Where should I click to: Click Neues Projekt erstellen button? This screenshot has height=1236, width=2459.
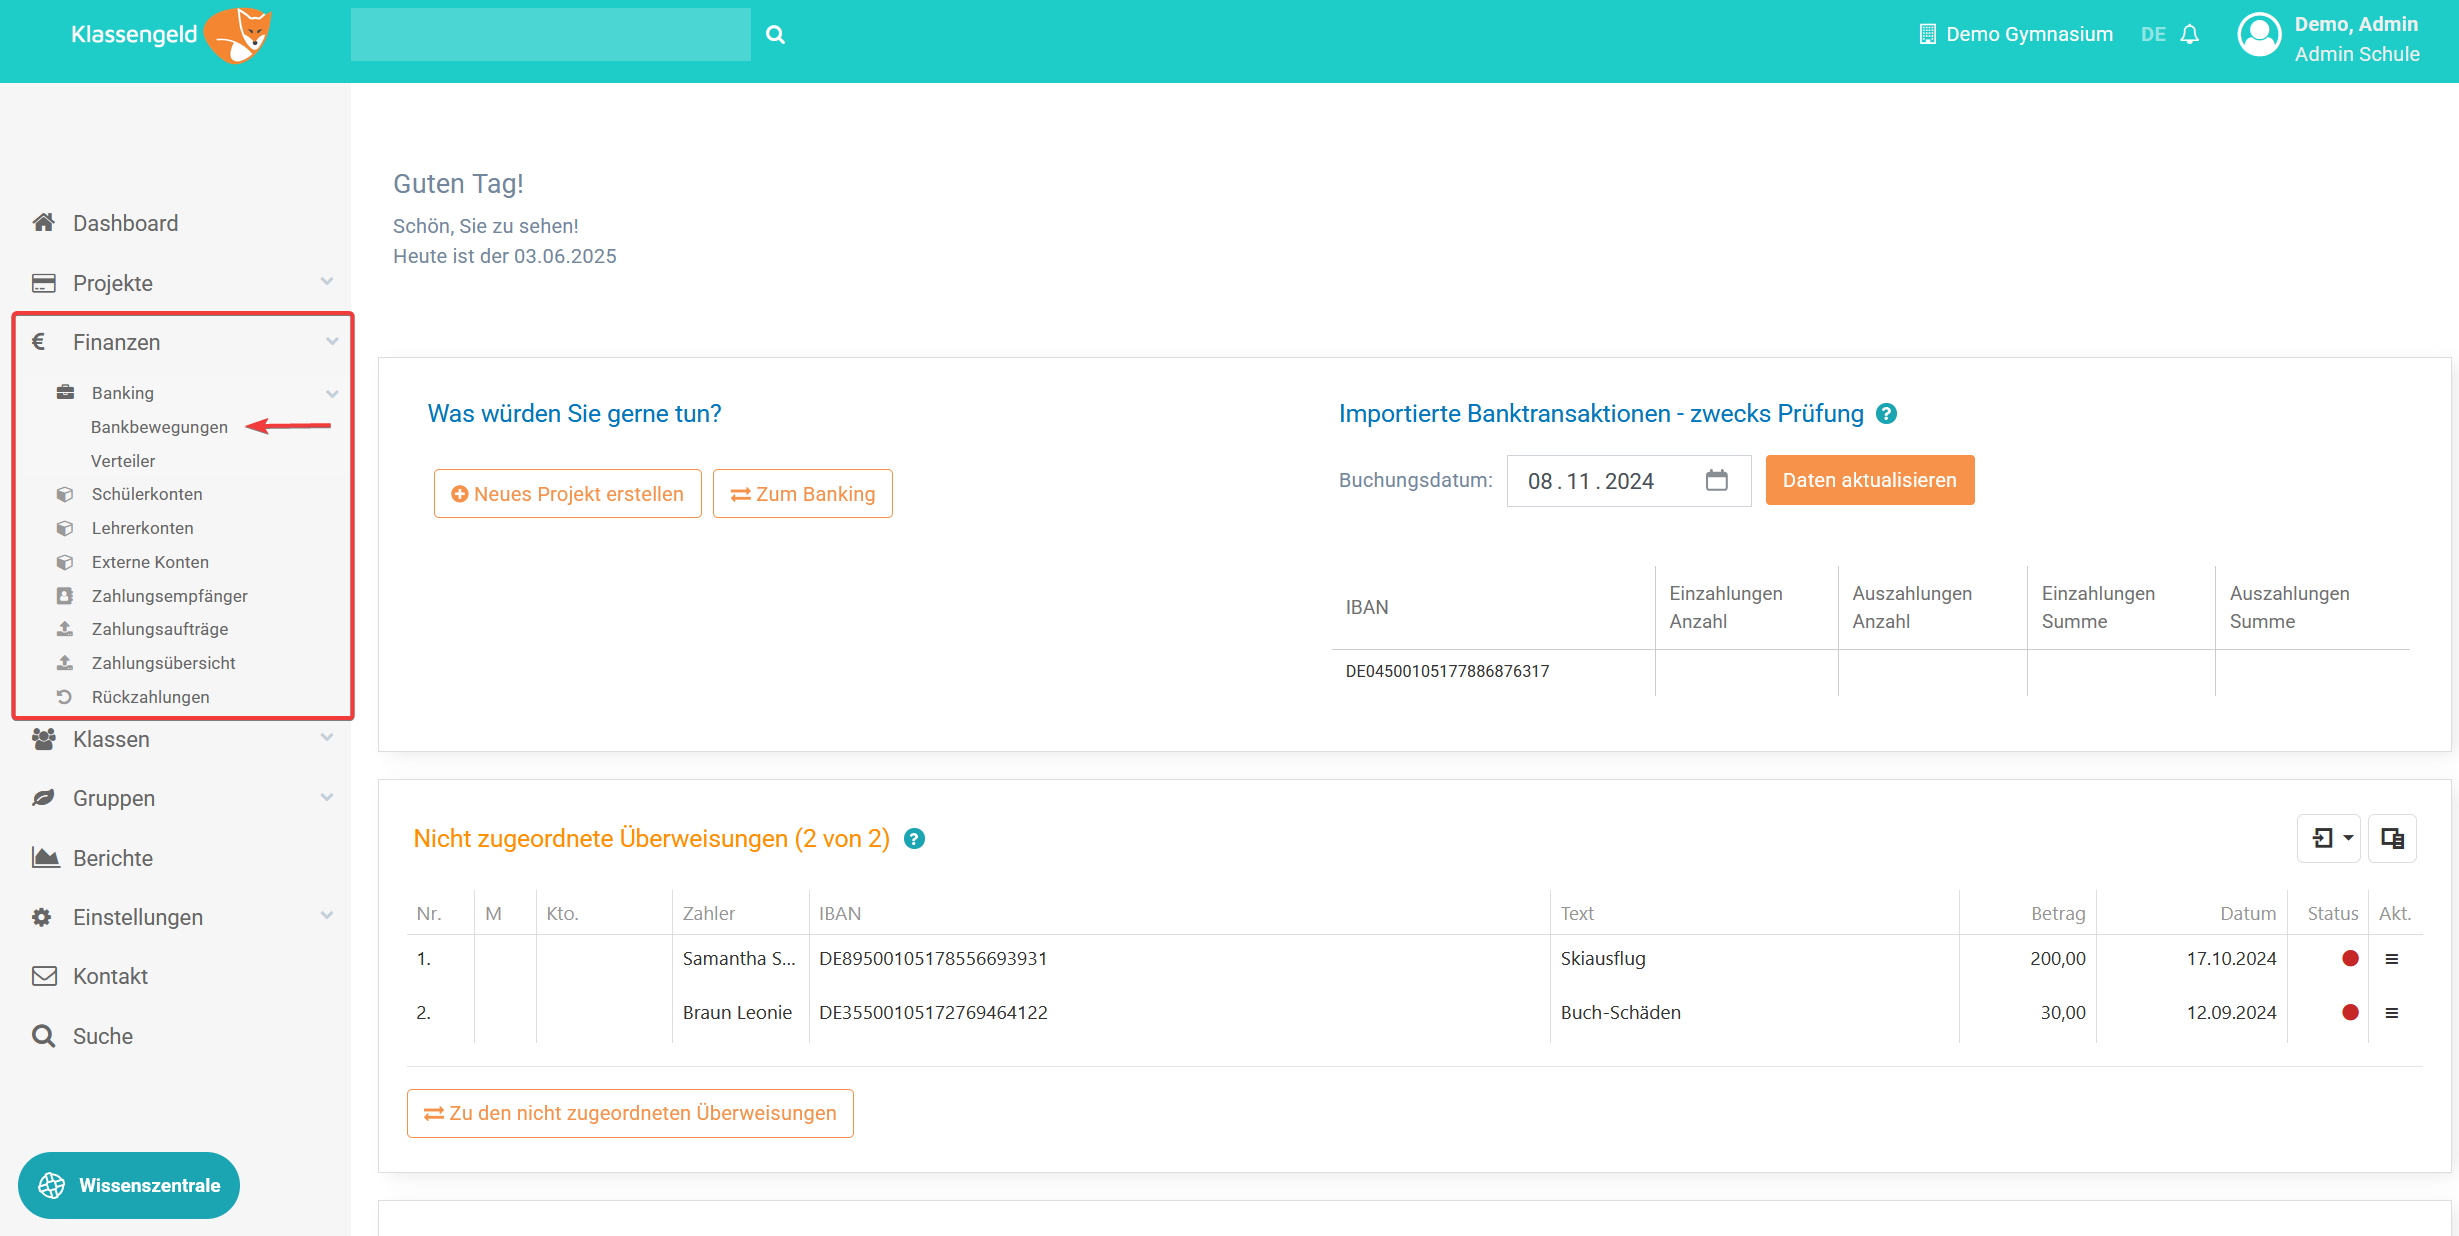click(x=568, y=494)
